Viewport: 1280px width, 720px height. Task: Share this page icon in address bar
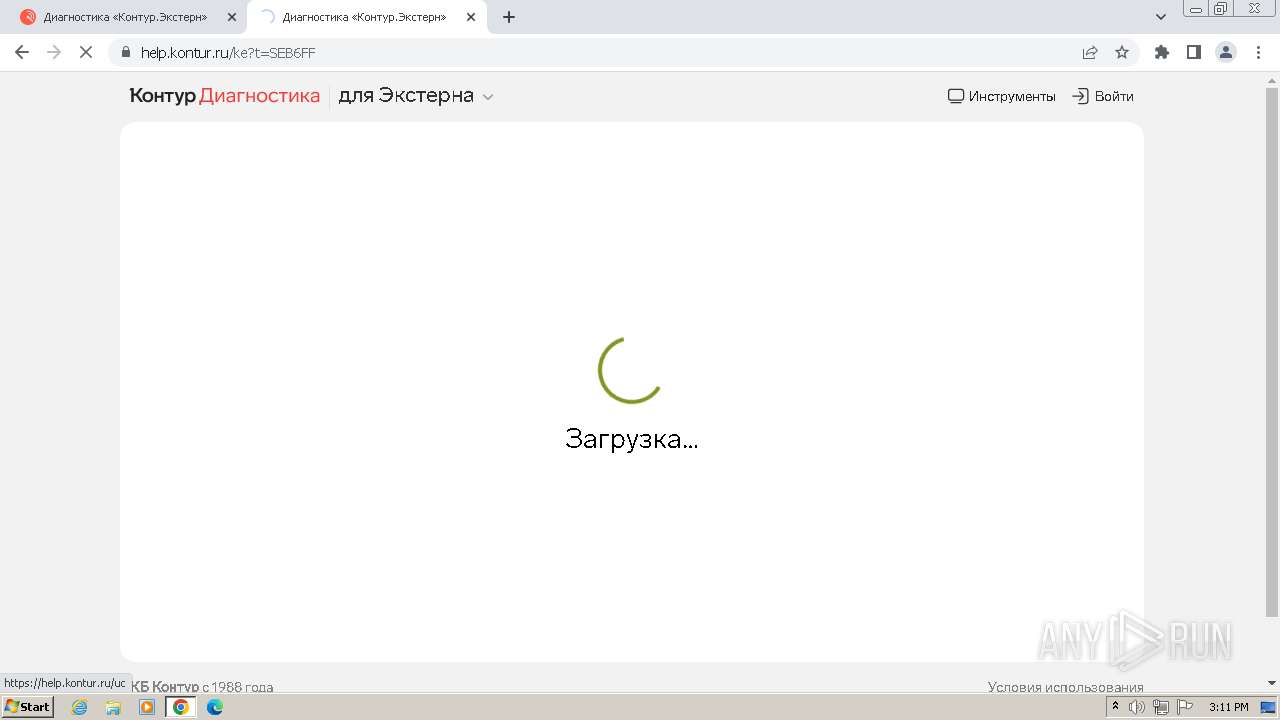[x=1090, y=52]
